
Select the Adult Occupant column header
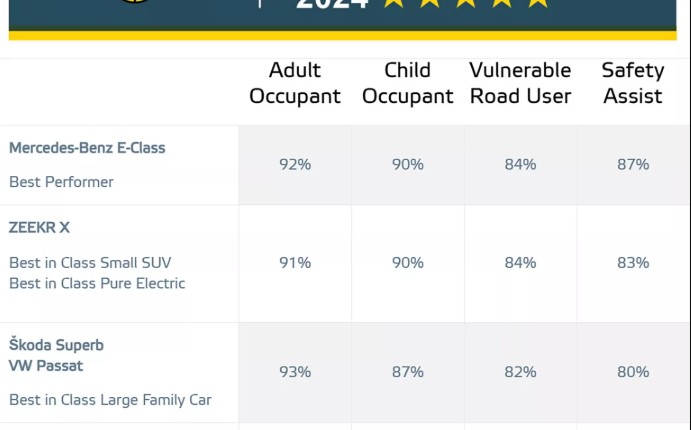(295, 83)
